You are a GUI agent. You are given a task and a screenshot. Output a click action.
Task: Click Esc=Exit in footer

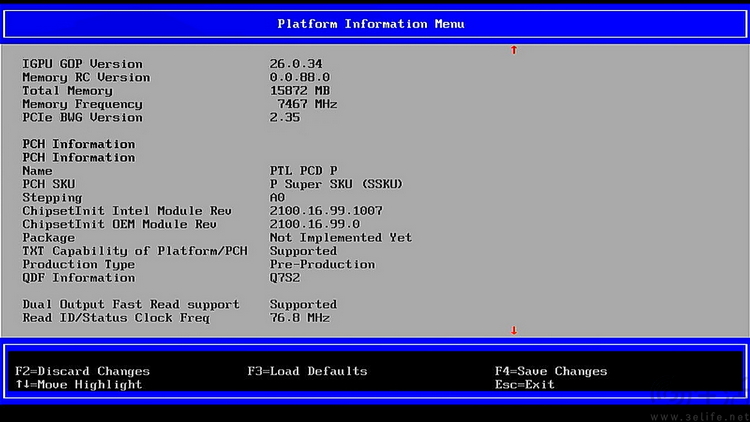click(524, 385)
